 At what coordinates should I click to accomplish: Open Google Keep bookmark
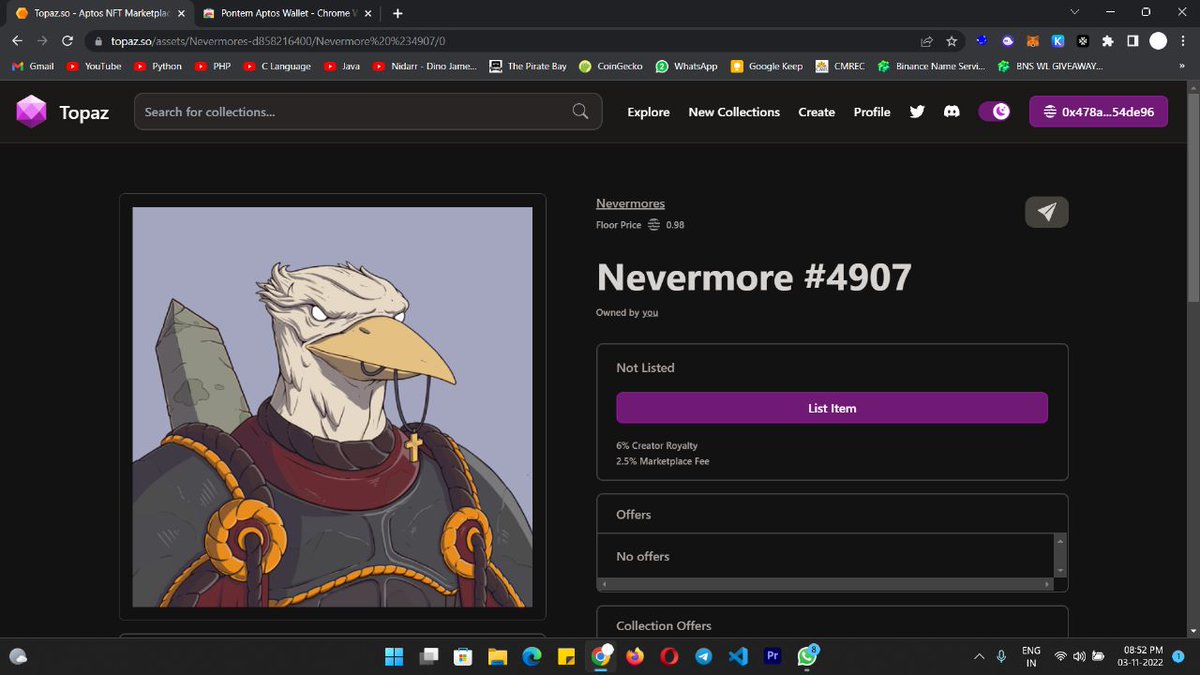(x=767, y=66)
